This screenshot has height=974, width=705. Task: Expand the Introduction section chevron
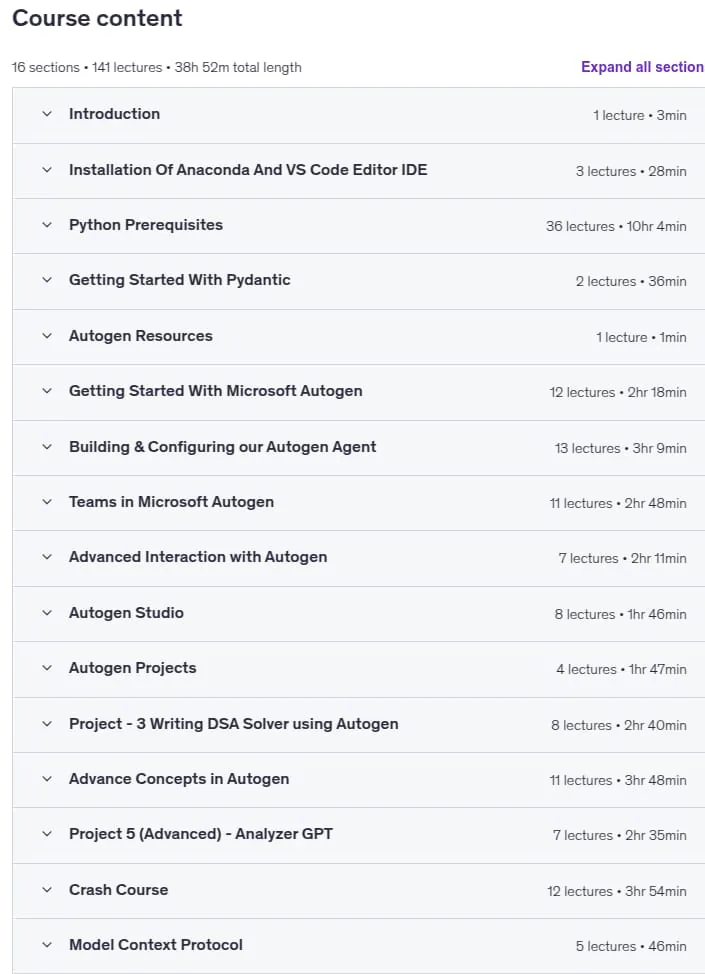pyautogui.click(x=47, y=114)
